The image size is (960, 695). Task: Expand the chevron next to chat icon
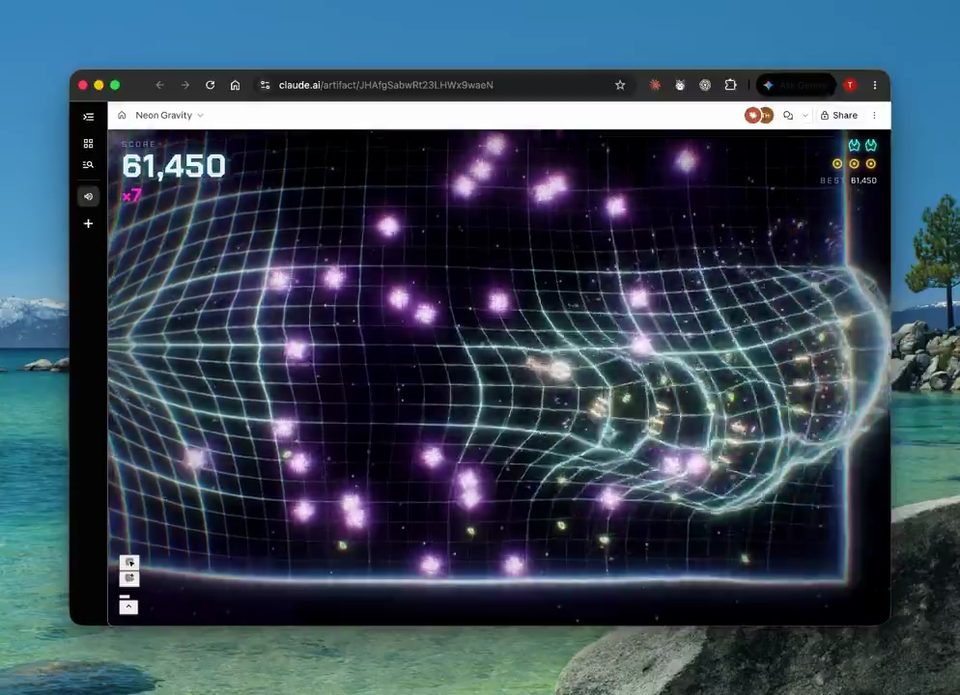[x=805, y=115]
